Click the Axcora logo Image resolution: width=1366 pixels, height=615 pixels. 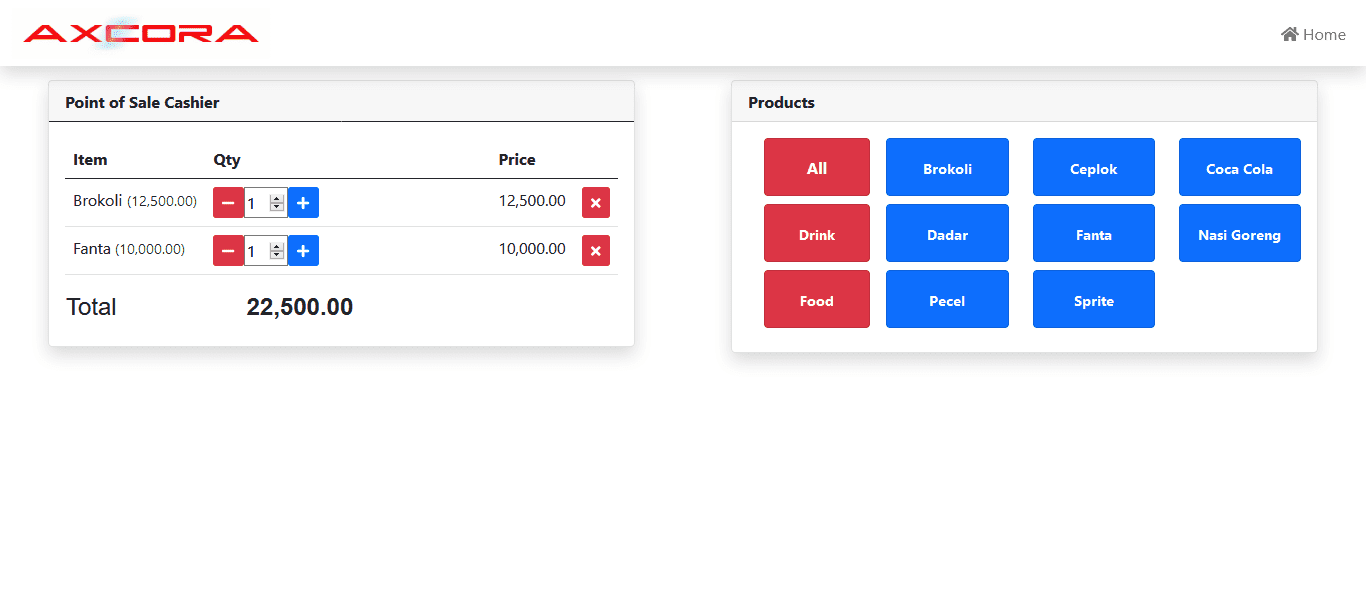click(x=141, y=34)
